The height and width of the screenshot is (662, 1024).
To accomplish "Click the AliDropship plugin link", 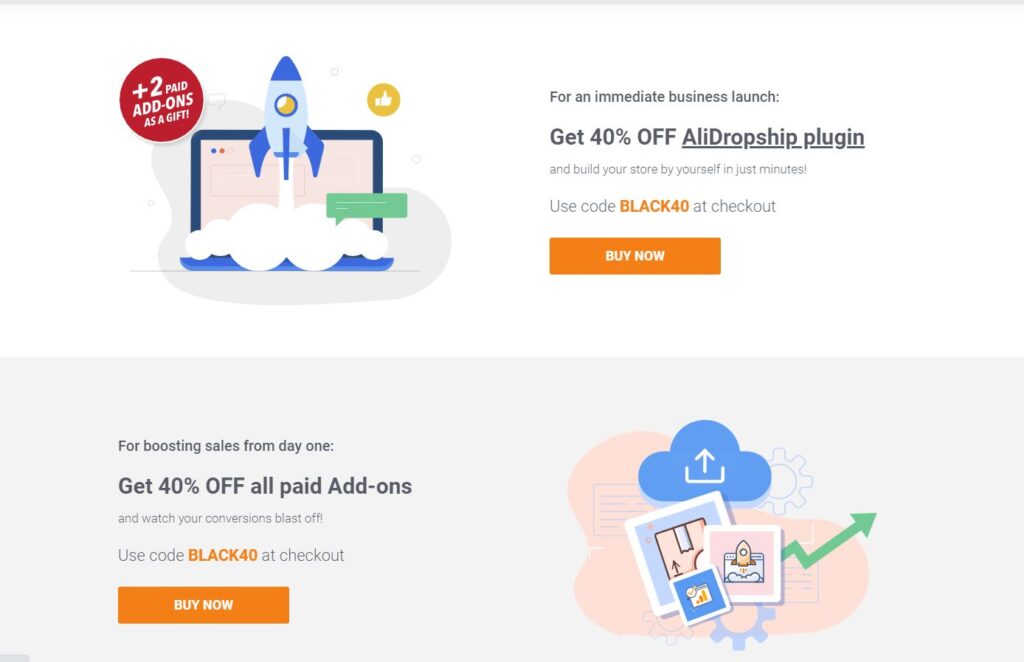I will coord(773,137).
